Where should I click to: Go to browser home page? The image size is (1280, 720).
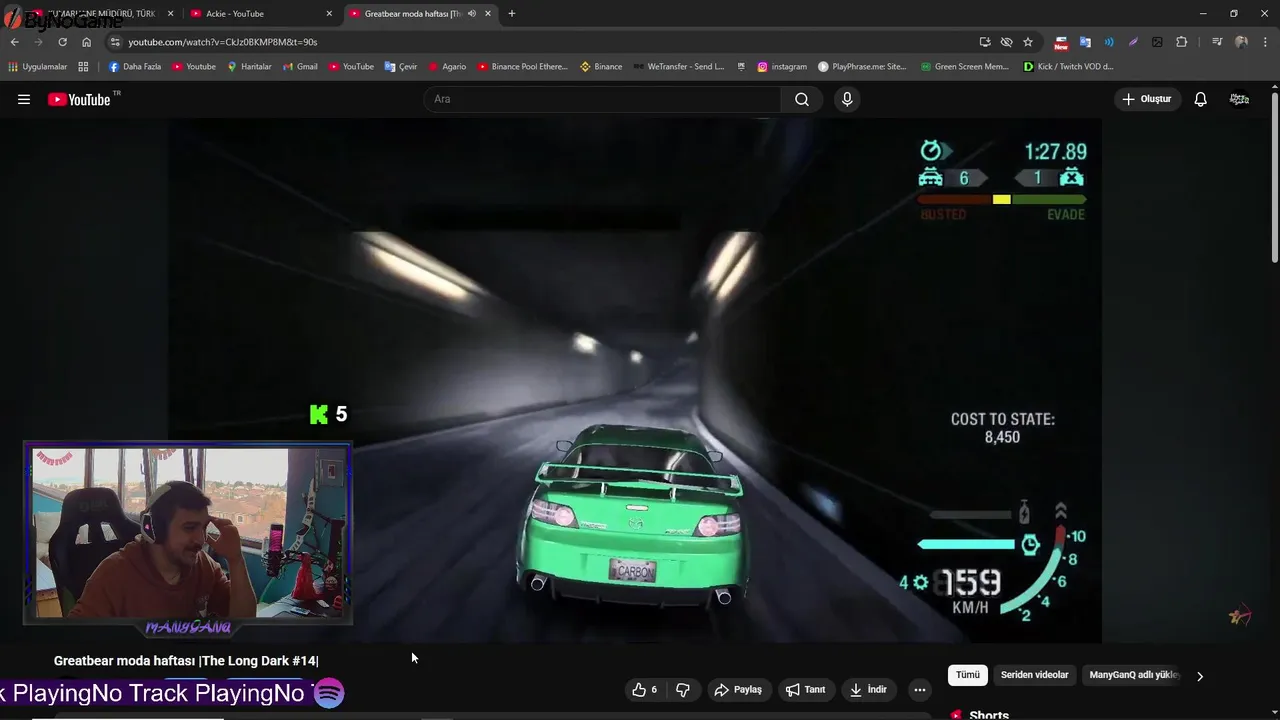tap(86, 42)
